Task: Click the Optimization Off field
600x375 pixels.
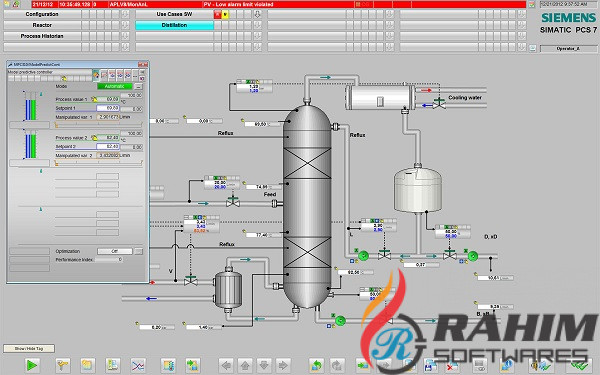Action: pyautogui.click(x=115, y=251)
